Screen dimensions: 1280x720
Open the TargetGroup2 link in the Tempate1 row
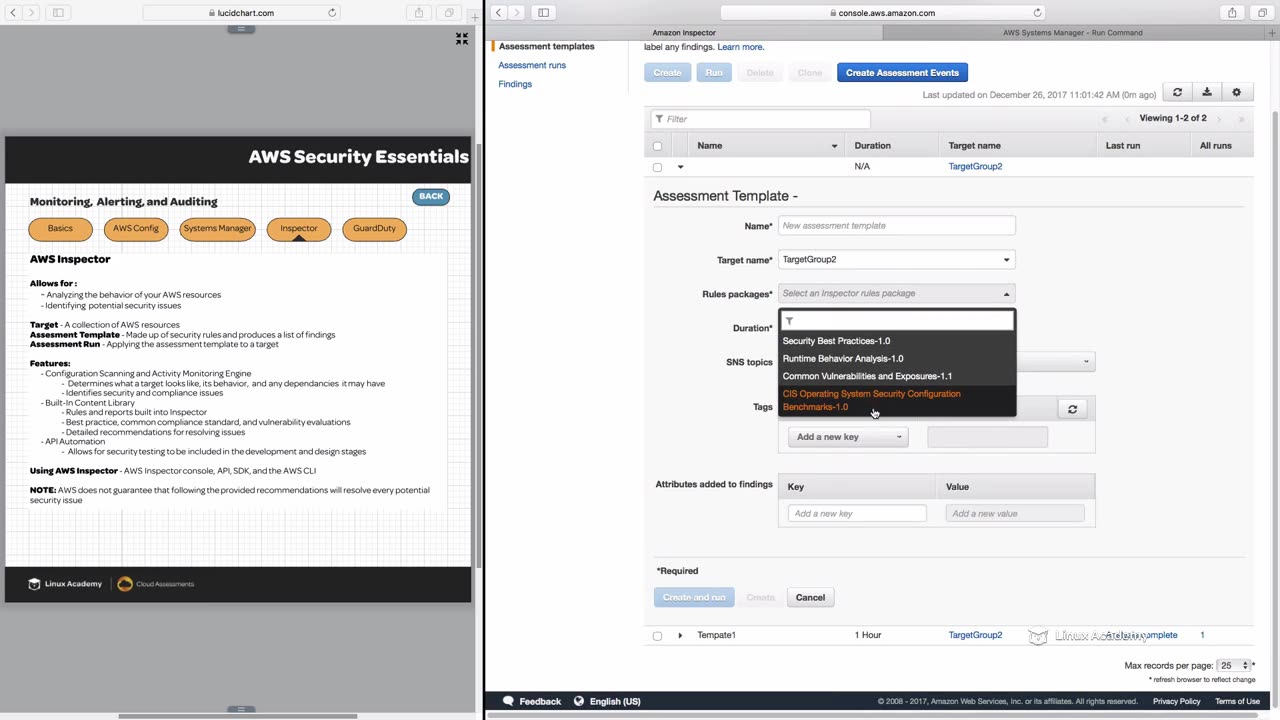pyautogui.click(x=975, y=635)
